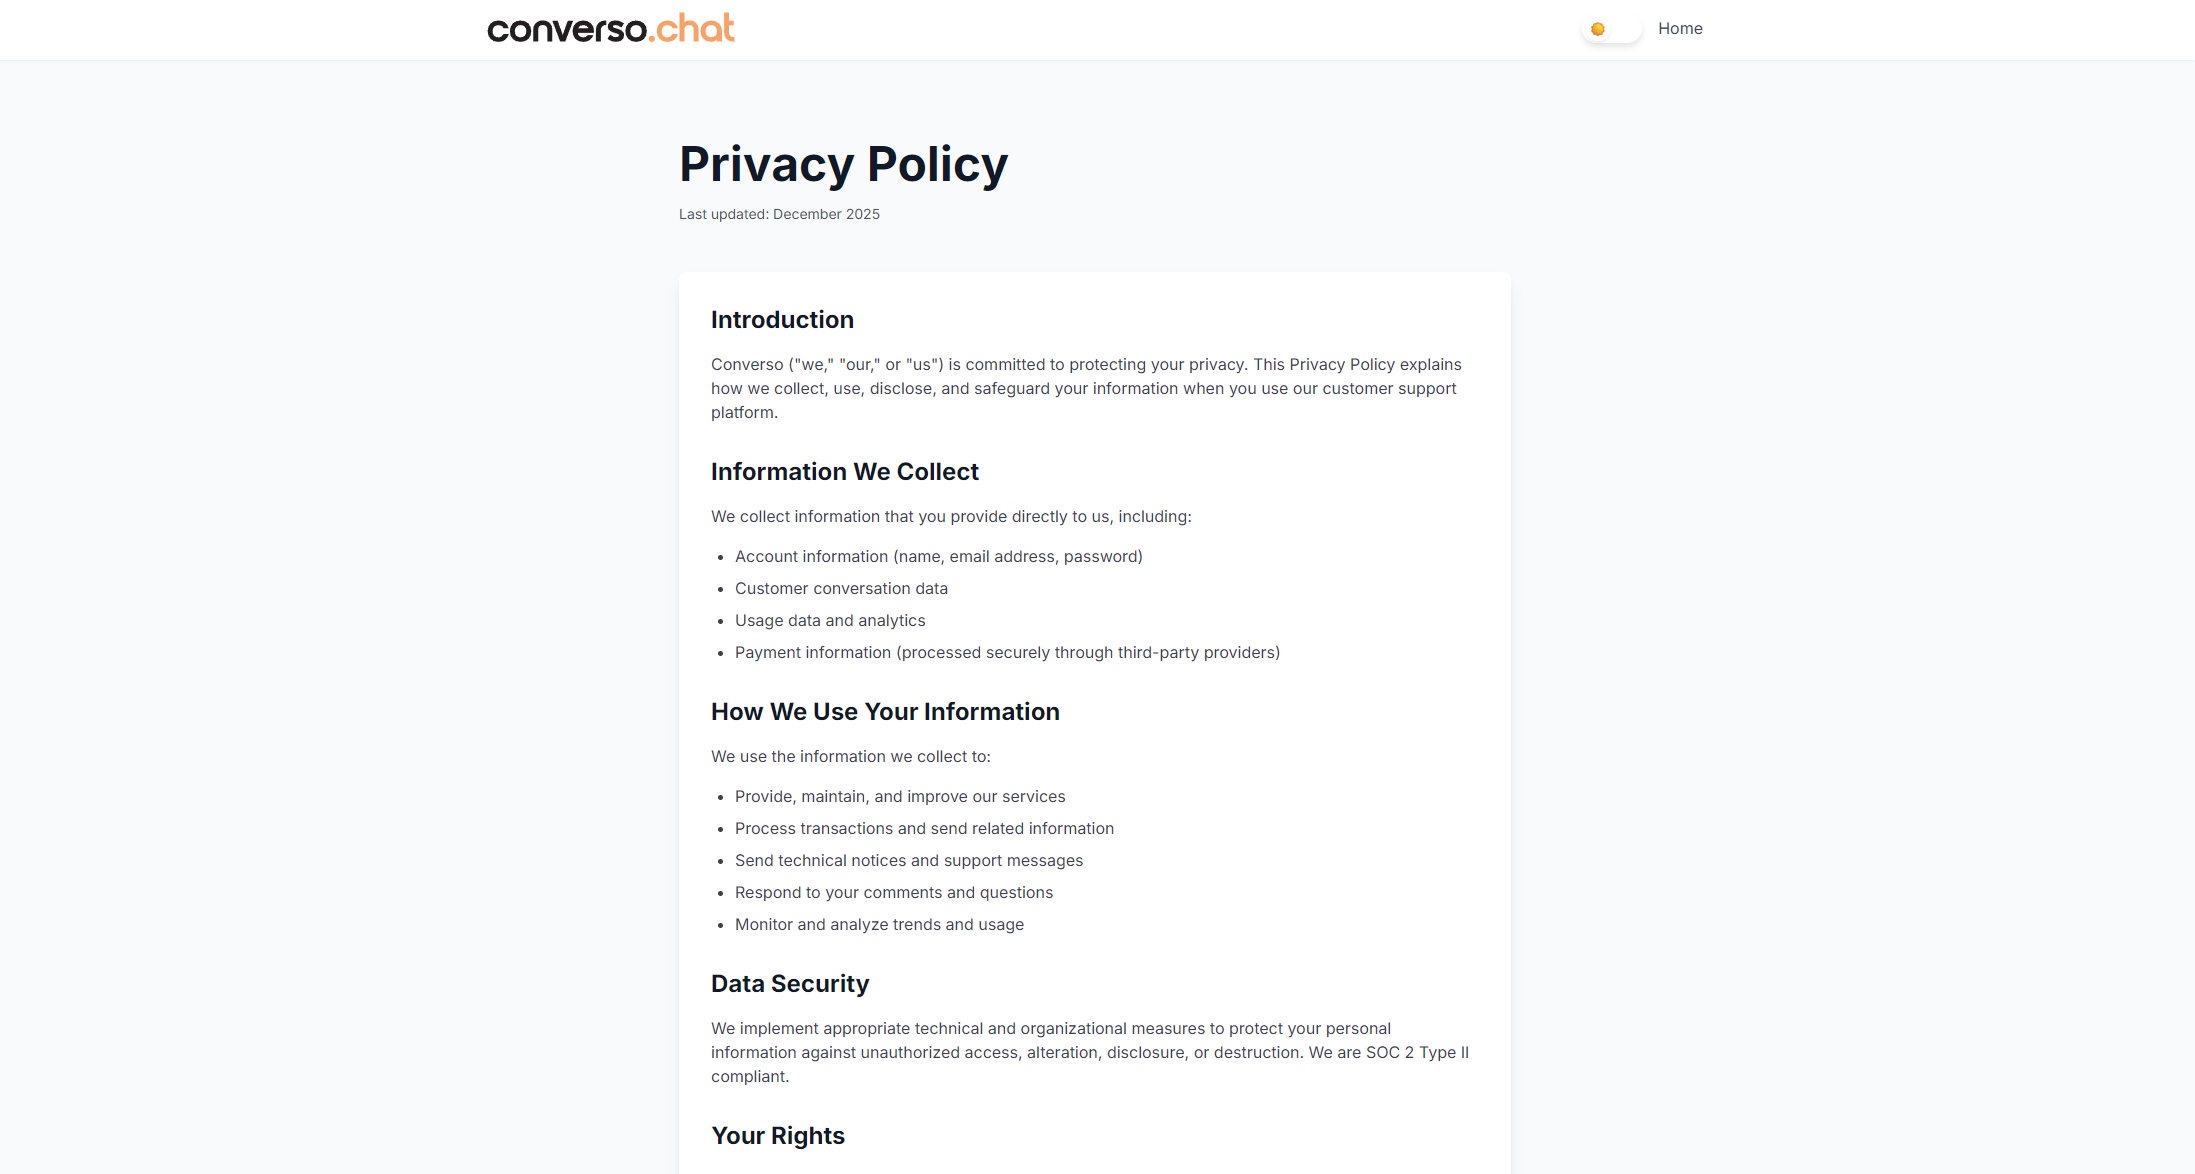Click 'Respond to your comments and questions'
This screenshot has height=1174, width=2195.
coord(894,892)
